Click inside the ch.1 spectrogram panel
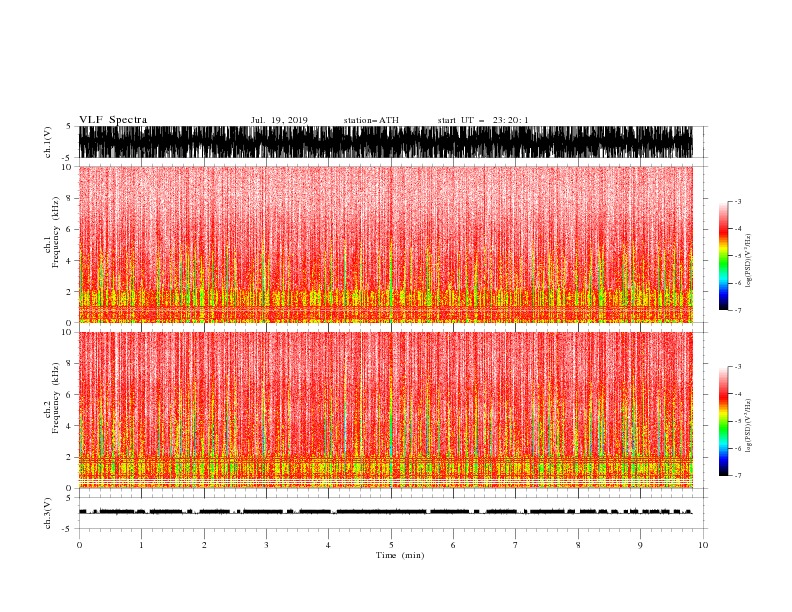Image resolution: width=792 pixels, height=612 pixels. coord(386,244)
